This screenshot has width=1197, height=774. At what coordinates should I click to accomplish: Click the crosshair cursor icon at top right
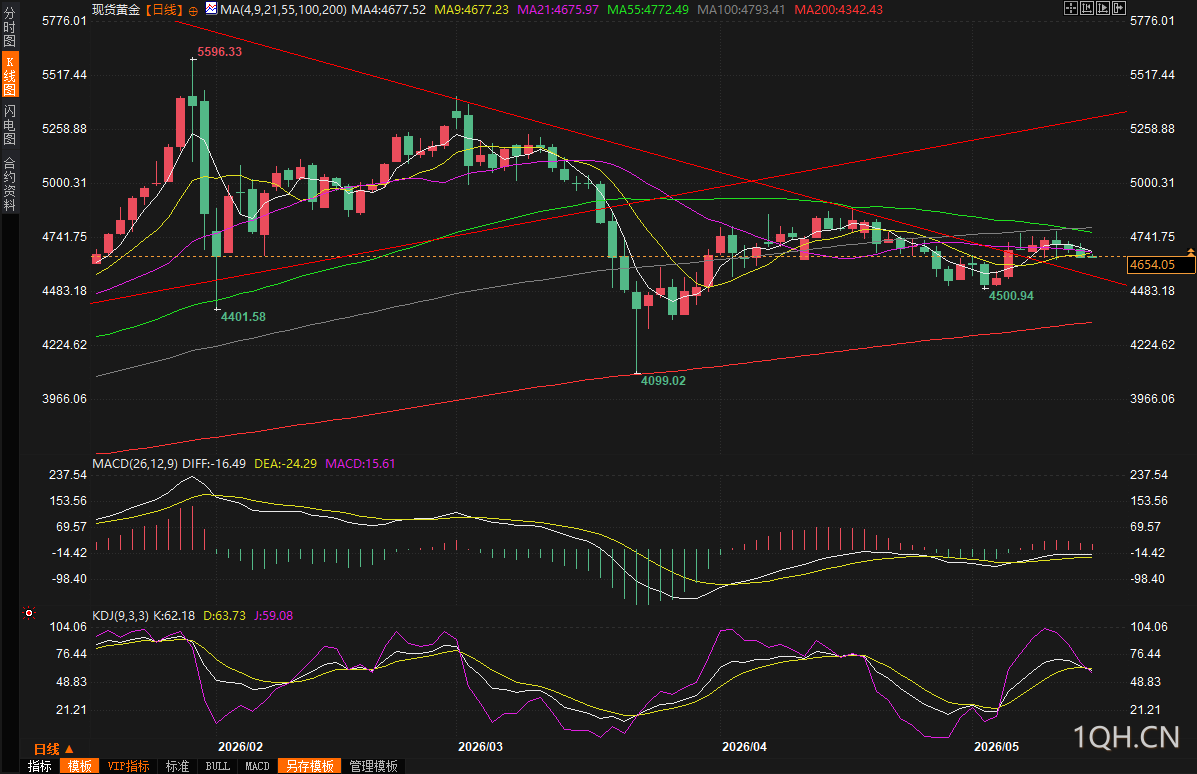(x=1070, y=8)
